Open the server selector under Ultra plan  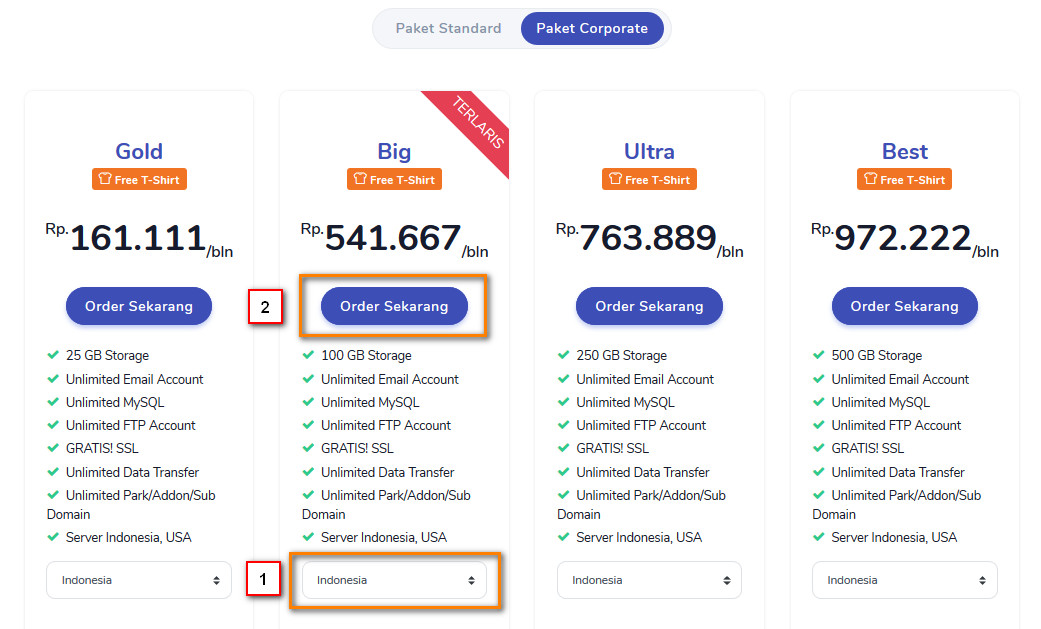(x=649, y=580)
